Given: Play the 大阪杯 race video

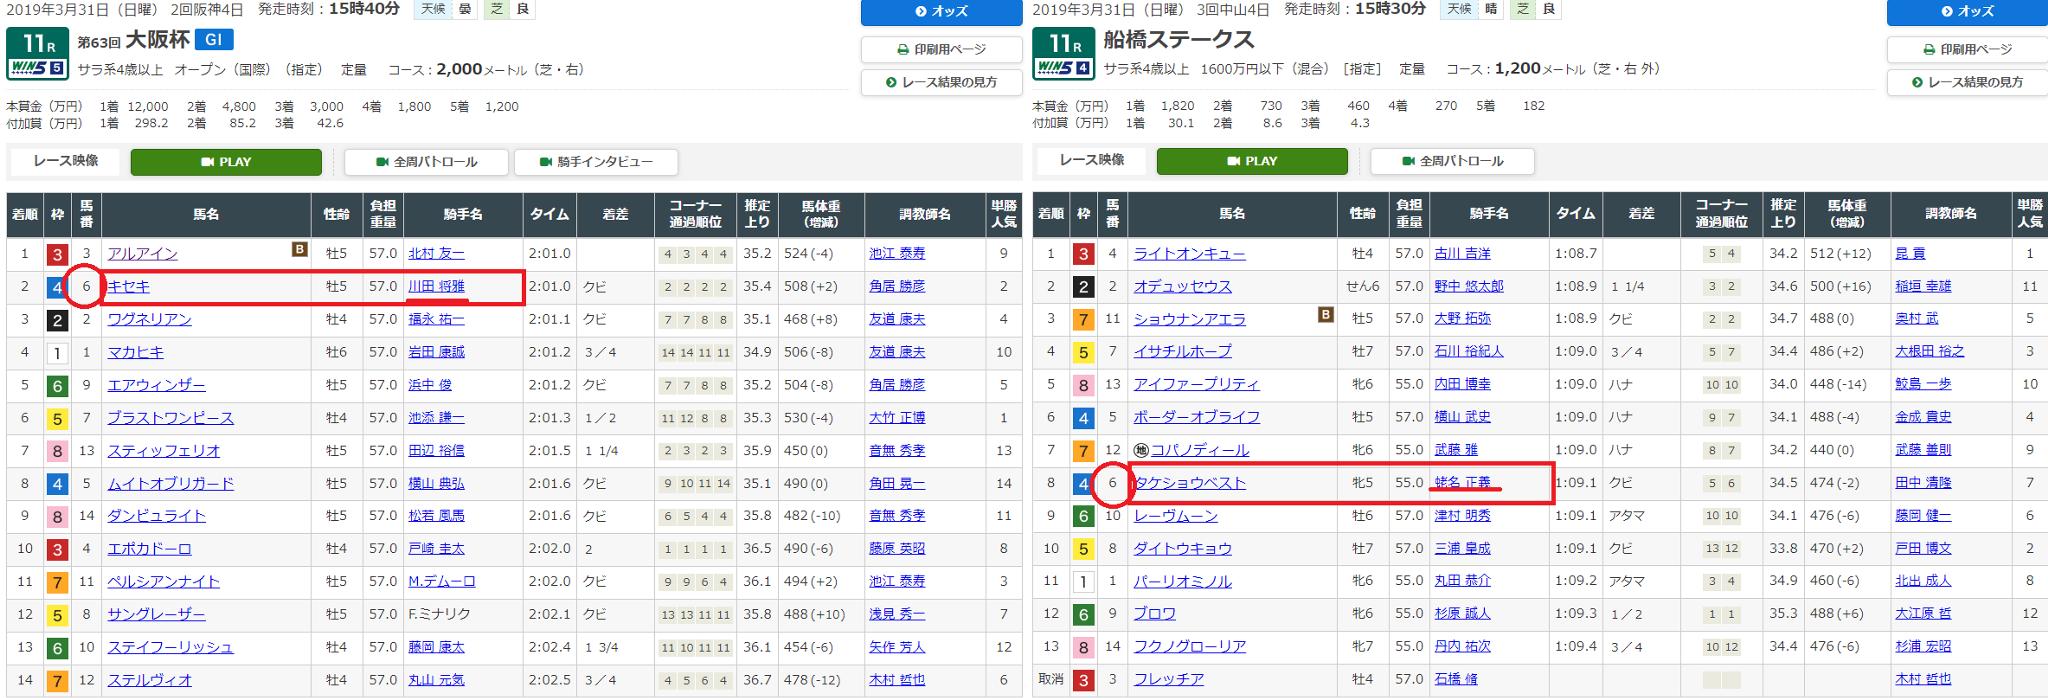Looking at the screenshot, I should (x=226, y=162).
